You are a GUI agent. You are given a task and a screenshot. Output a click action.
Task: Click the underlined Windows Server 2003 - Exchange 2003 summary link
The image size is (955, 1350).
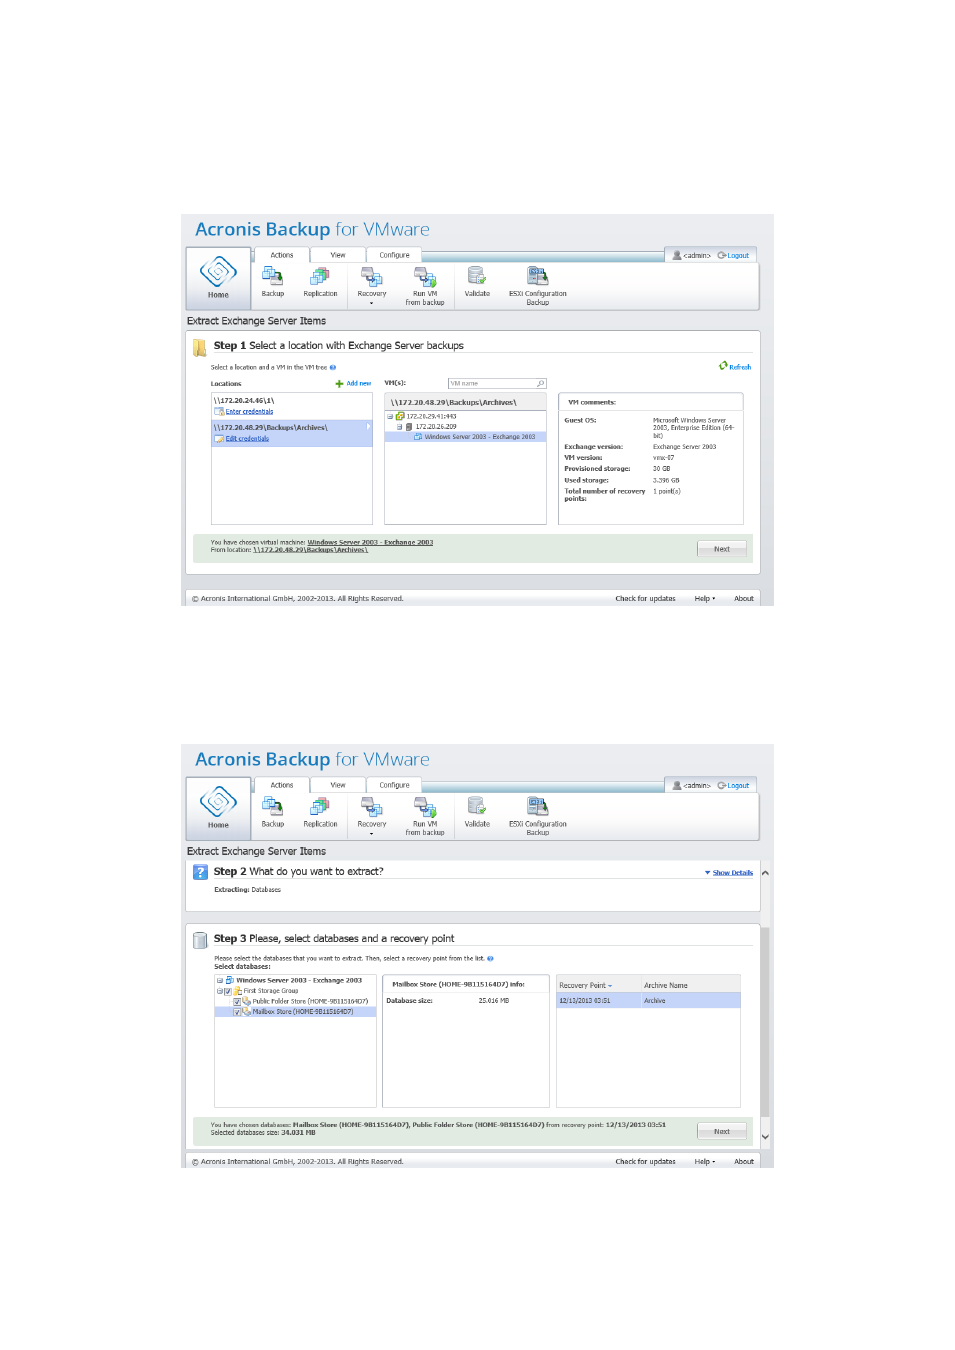coord(370,543)
